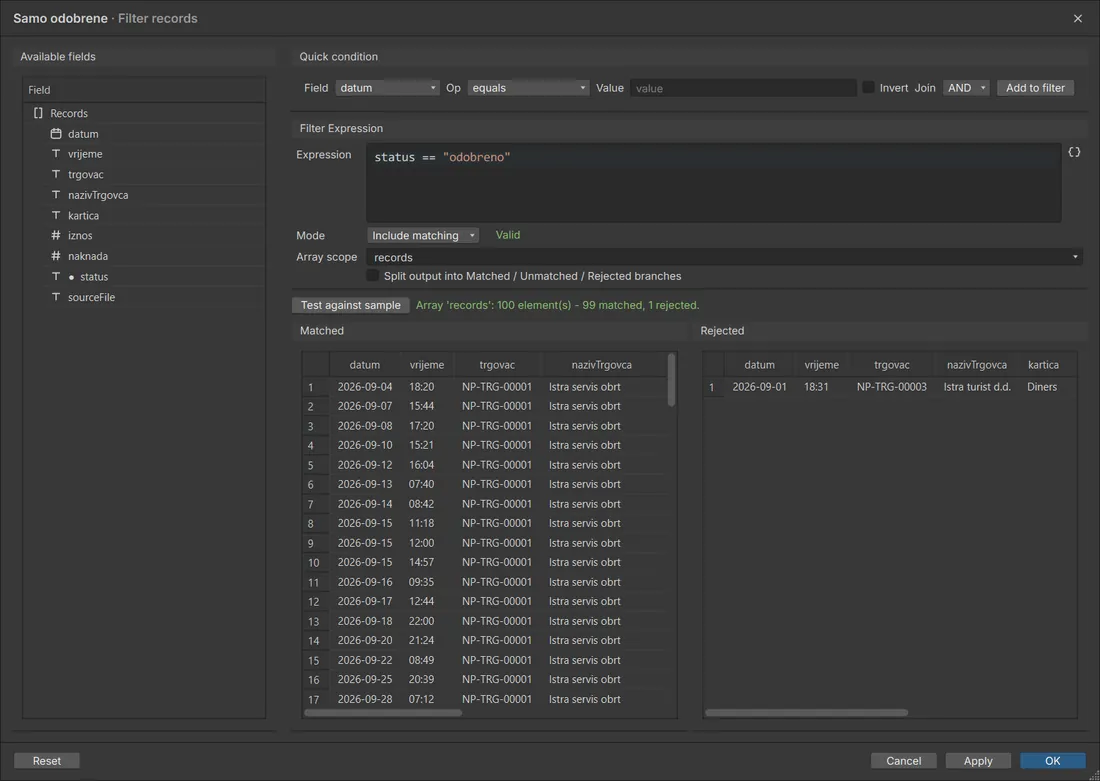Click the text type icon beside nazivTrgovca
The height and width of the screenshot is (781, 1100).
pyautogui.click(x=56, y=194)
